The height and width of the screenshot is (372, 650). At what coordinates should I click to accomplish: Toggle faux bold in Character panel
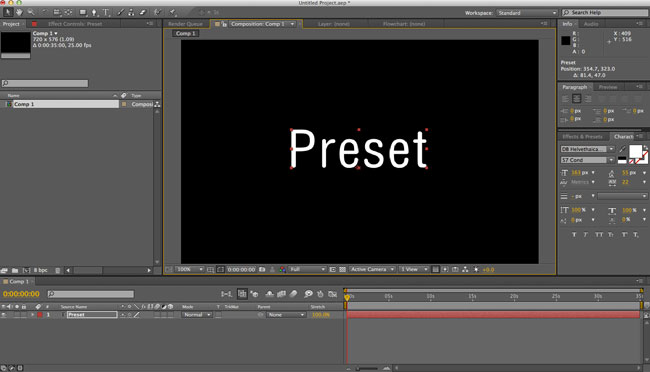pyautogui.click(x=574, y=235)
